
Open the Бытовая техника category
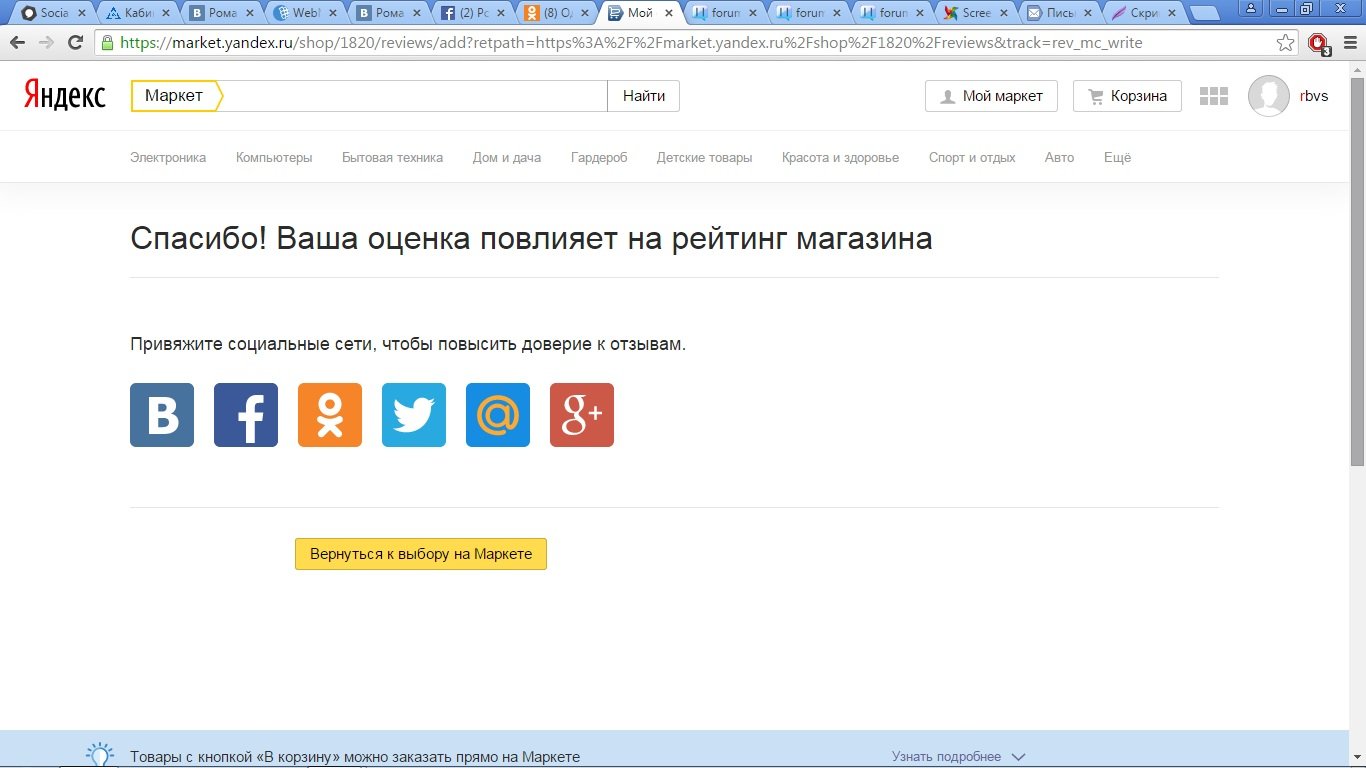tap(392, 157)
